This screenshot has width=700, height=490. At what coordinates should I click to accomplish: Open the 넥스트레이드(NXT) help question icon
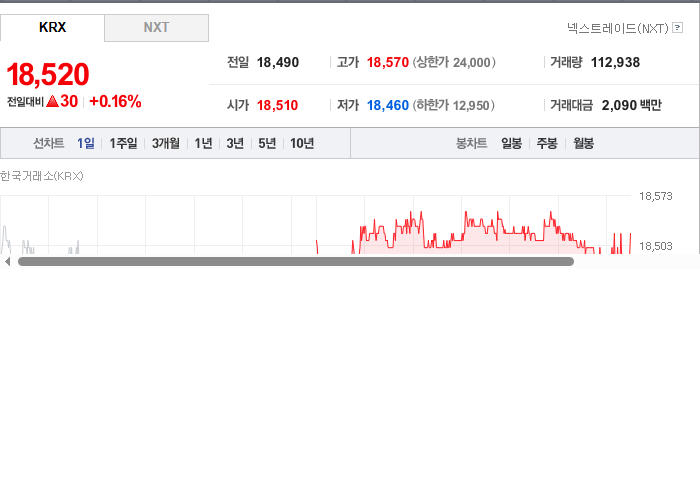click(x=677, y=28)
